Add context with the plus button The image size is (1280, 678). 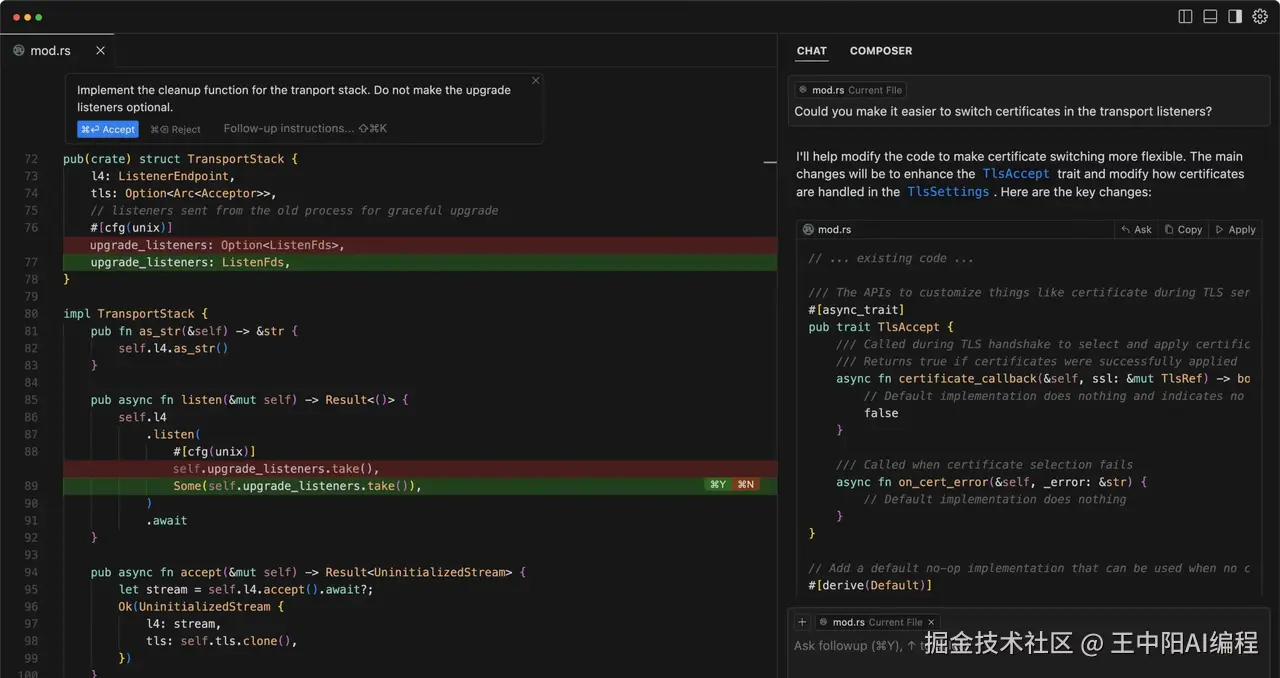(802, 622)
